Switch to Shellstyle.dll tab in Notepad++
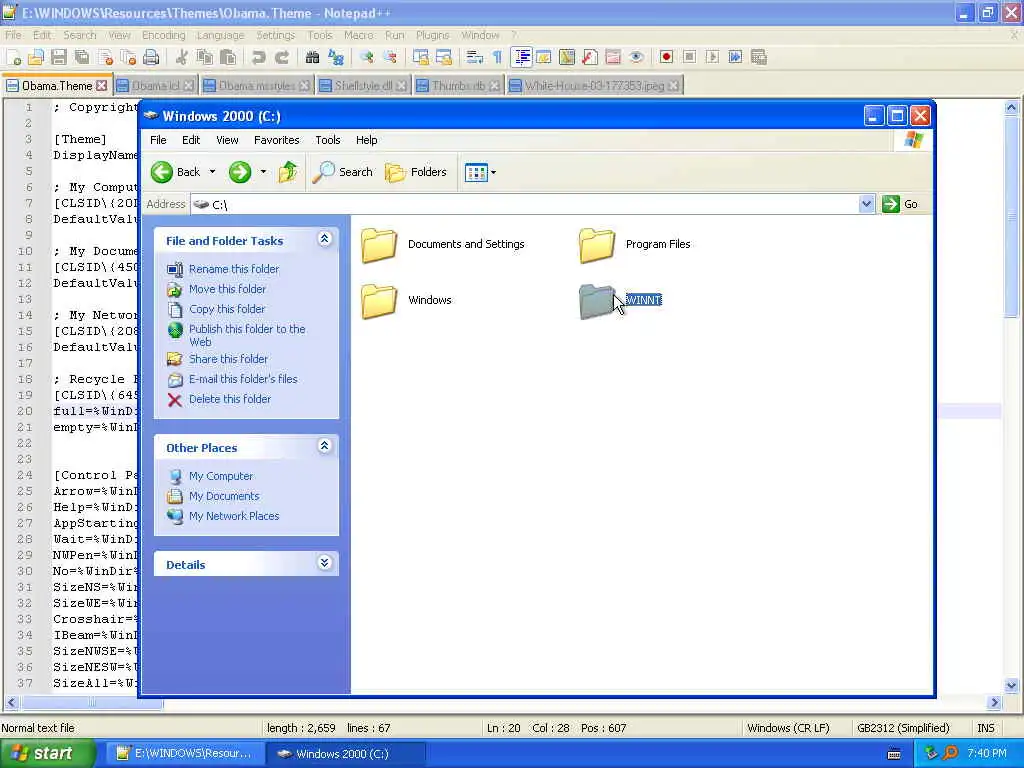 tap(363, 86)
